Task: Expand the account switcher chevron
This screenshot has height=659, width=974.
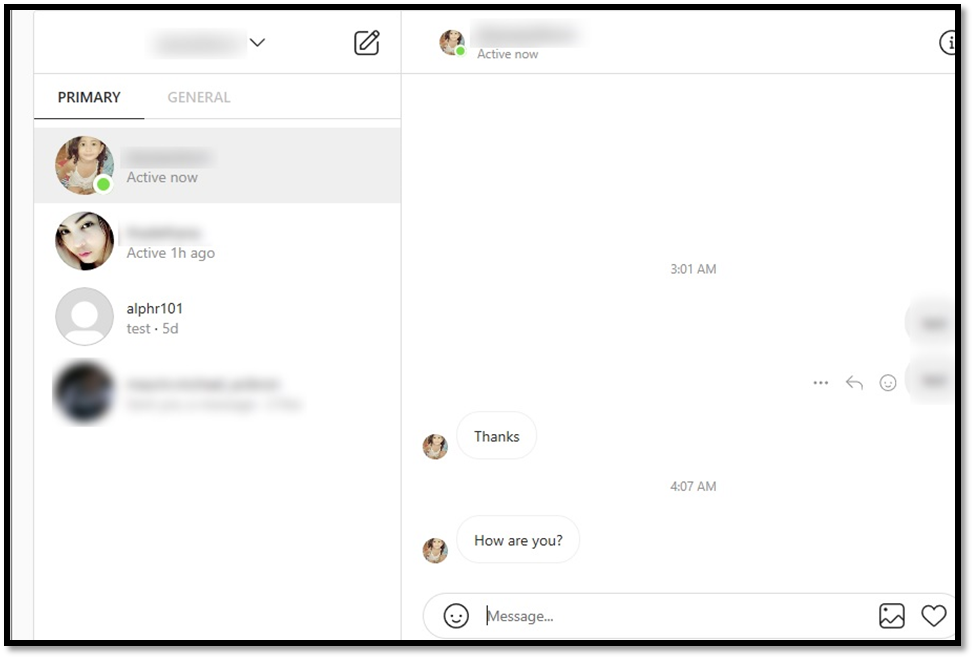Action: [x=257, y=42]
